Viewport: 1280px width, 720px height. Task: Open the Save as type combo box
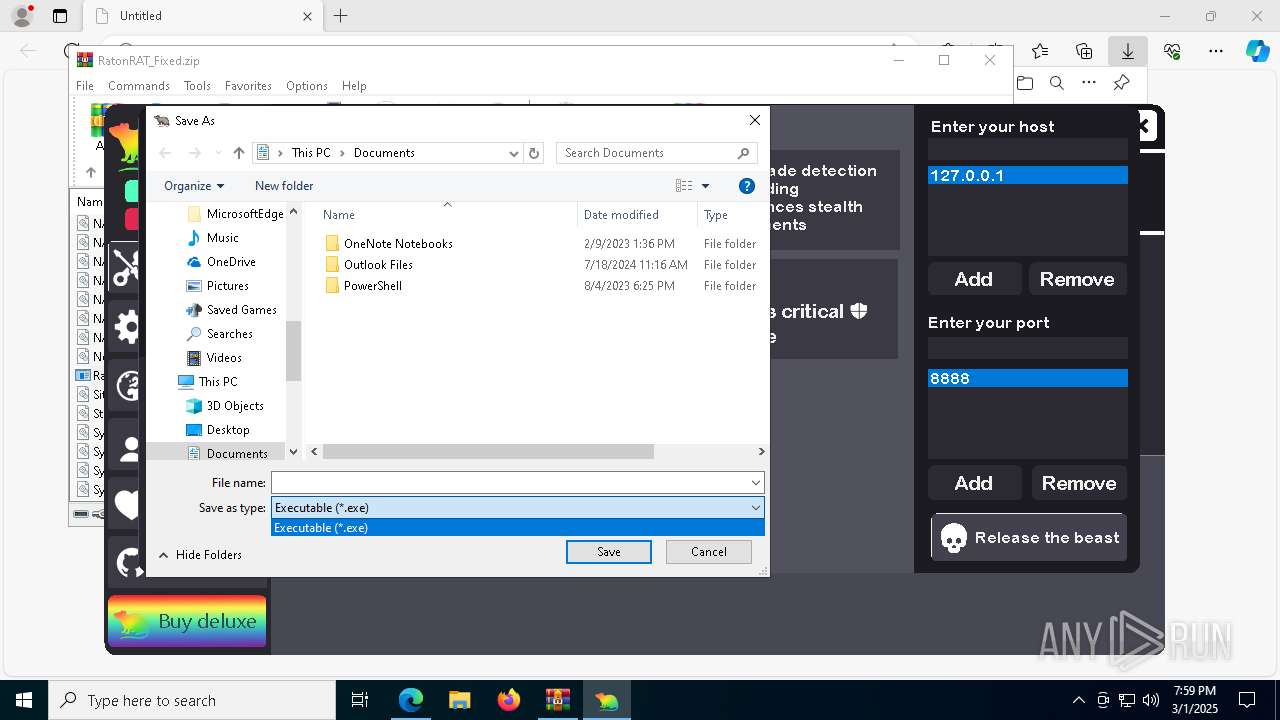pos(518,508)
